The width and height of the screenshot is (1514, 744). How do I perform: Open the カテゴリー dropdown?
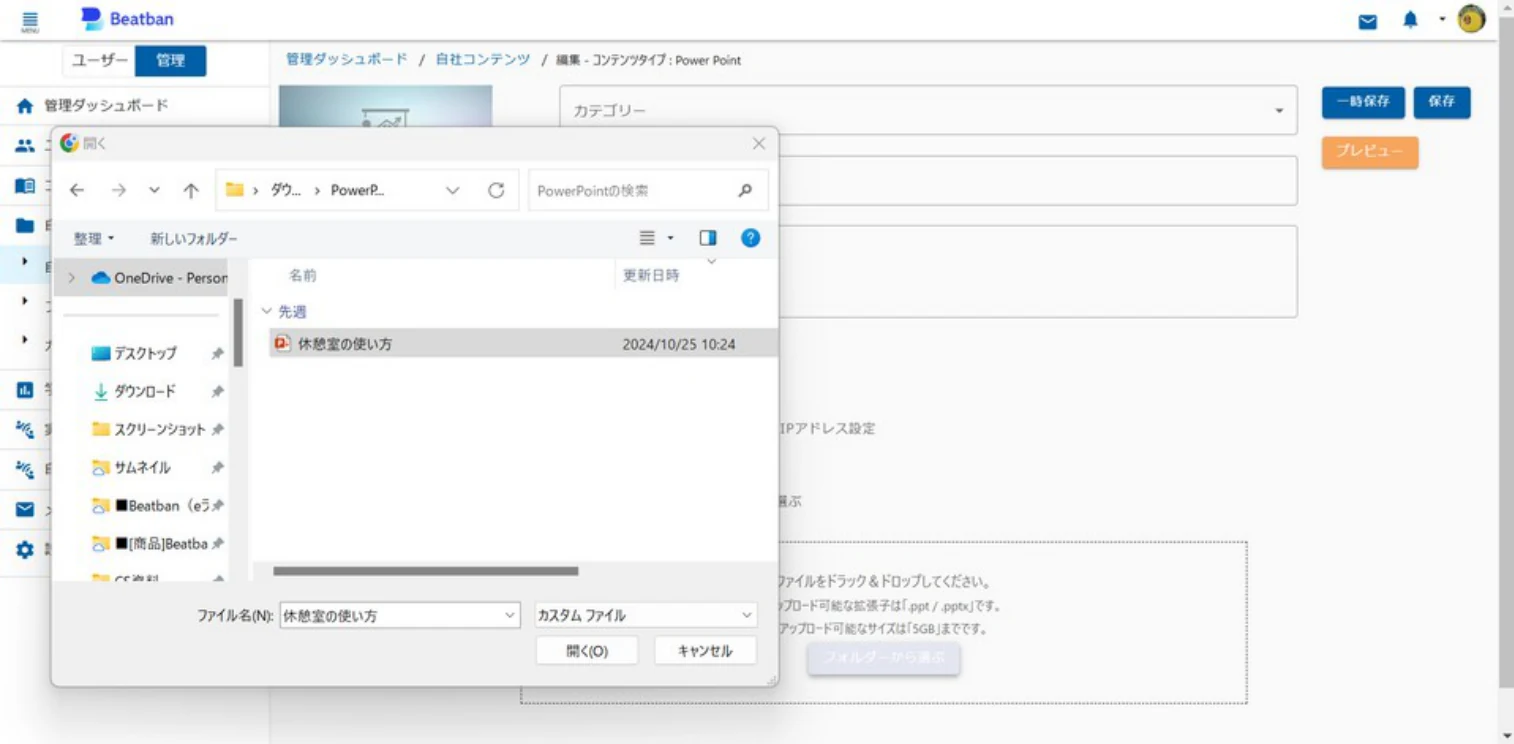click(928, 110)
